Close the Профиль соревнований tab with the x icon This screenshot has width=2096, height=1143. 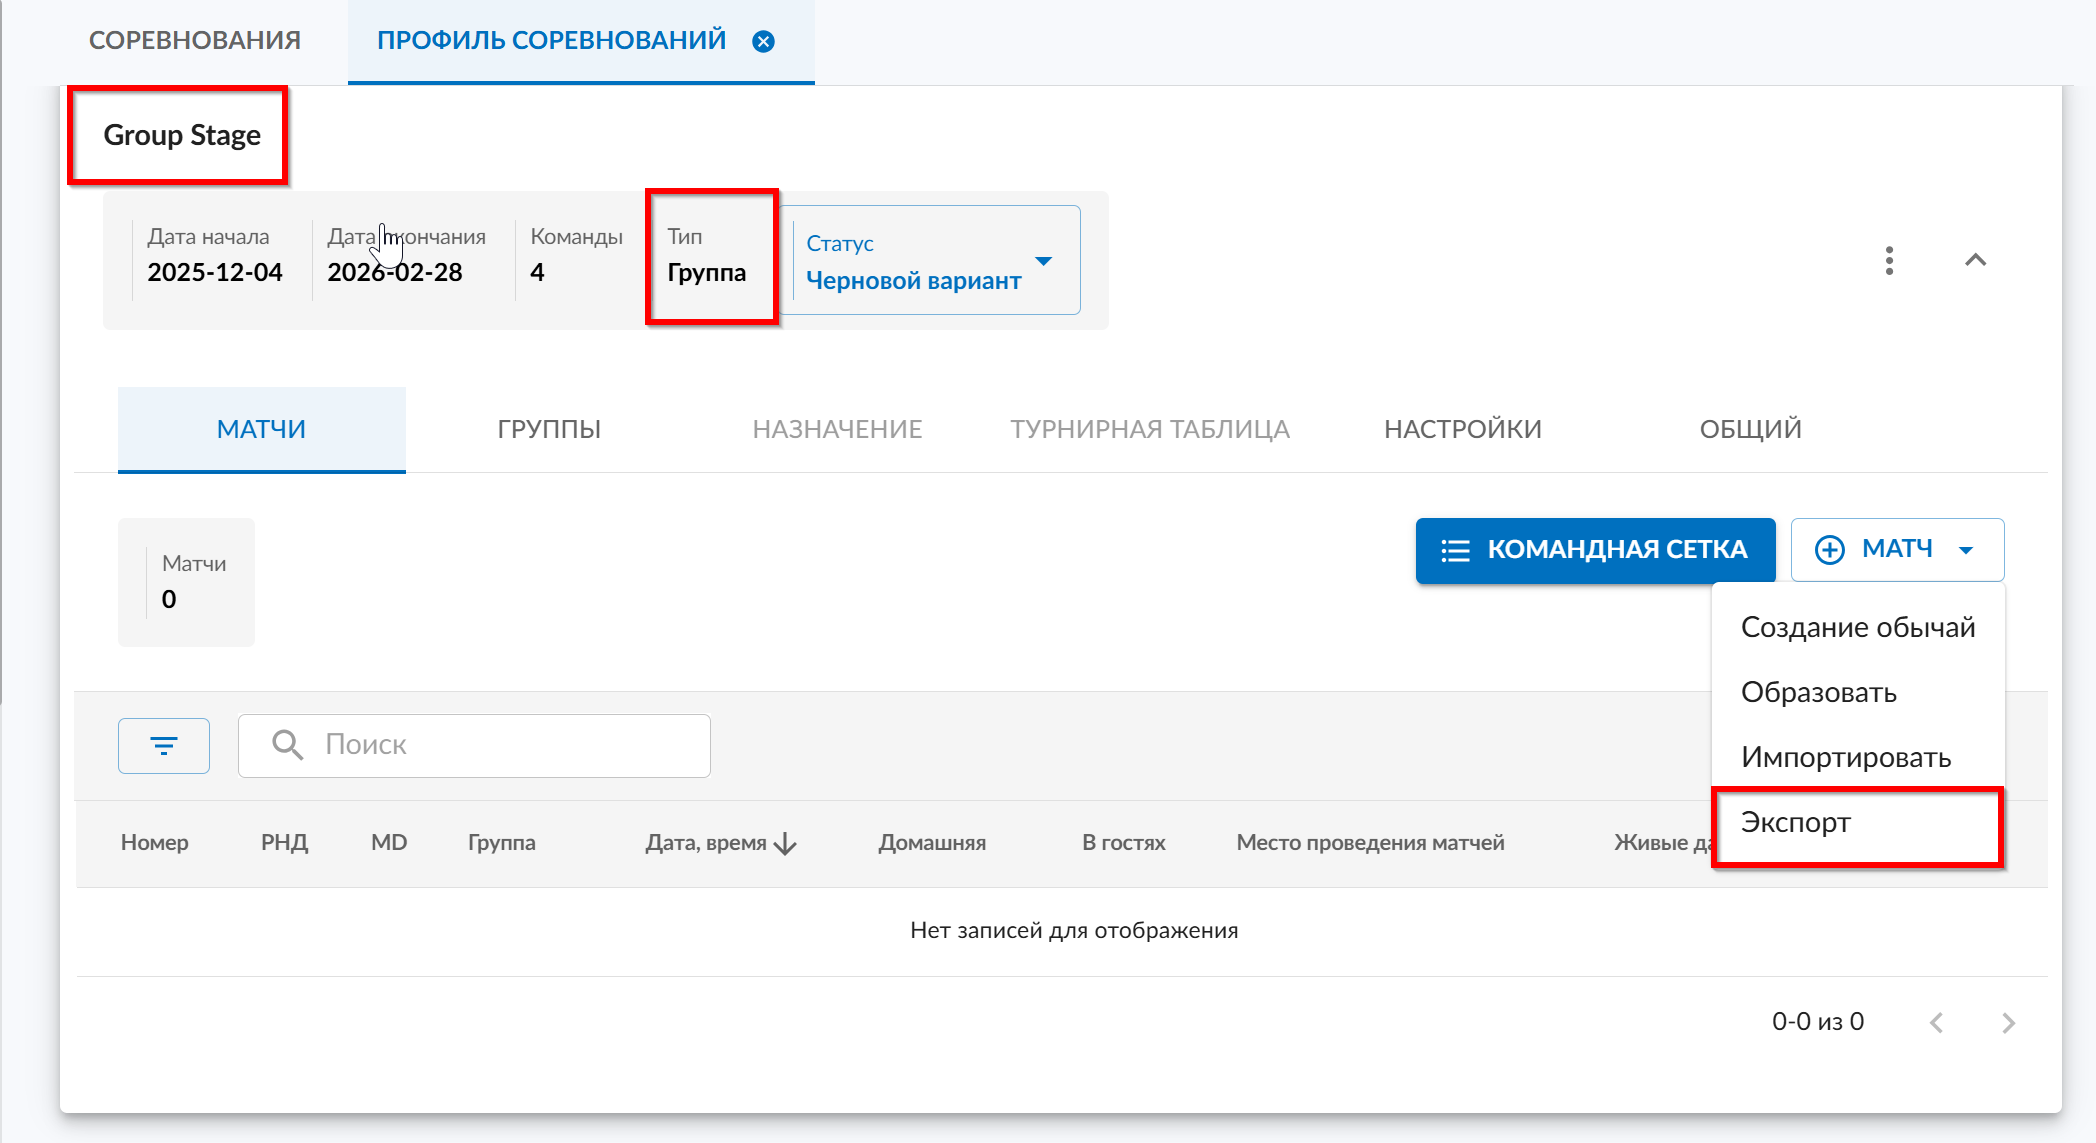pyautogui.click(x=763, y=41)
